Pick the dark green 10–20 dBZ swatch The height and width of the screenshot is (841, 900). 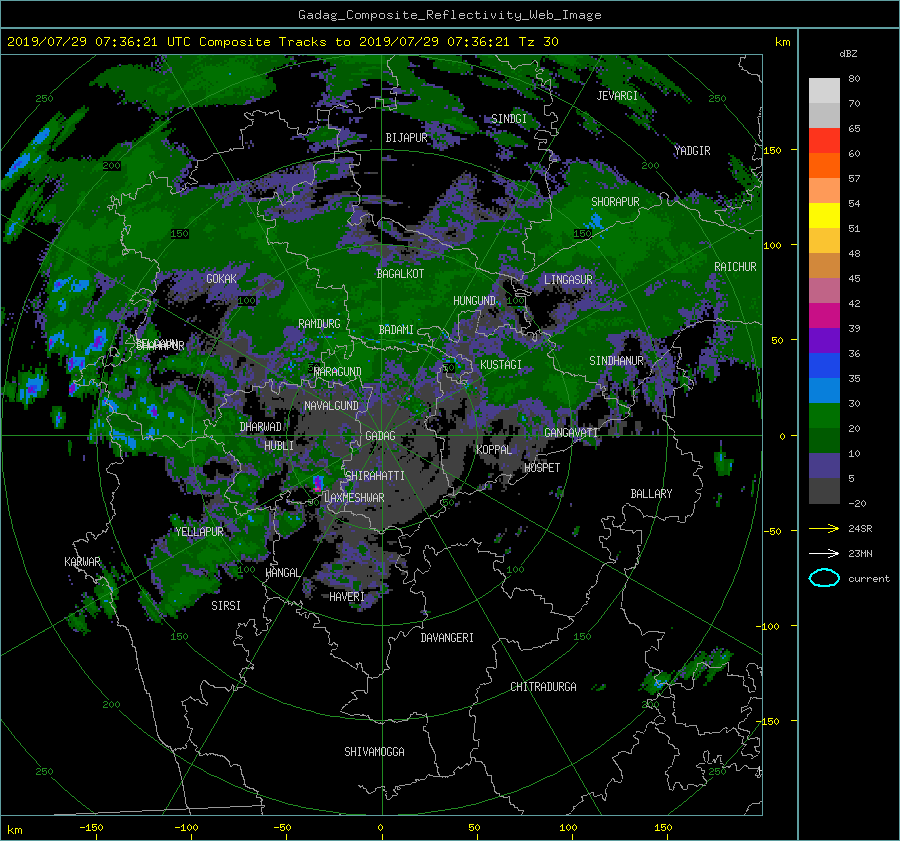[824, 441]
